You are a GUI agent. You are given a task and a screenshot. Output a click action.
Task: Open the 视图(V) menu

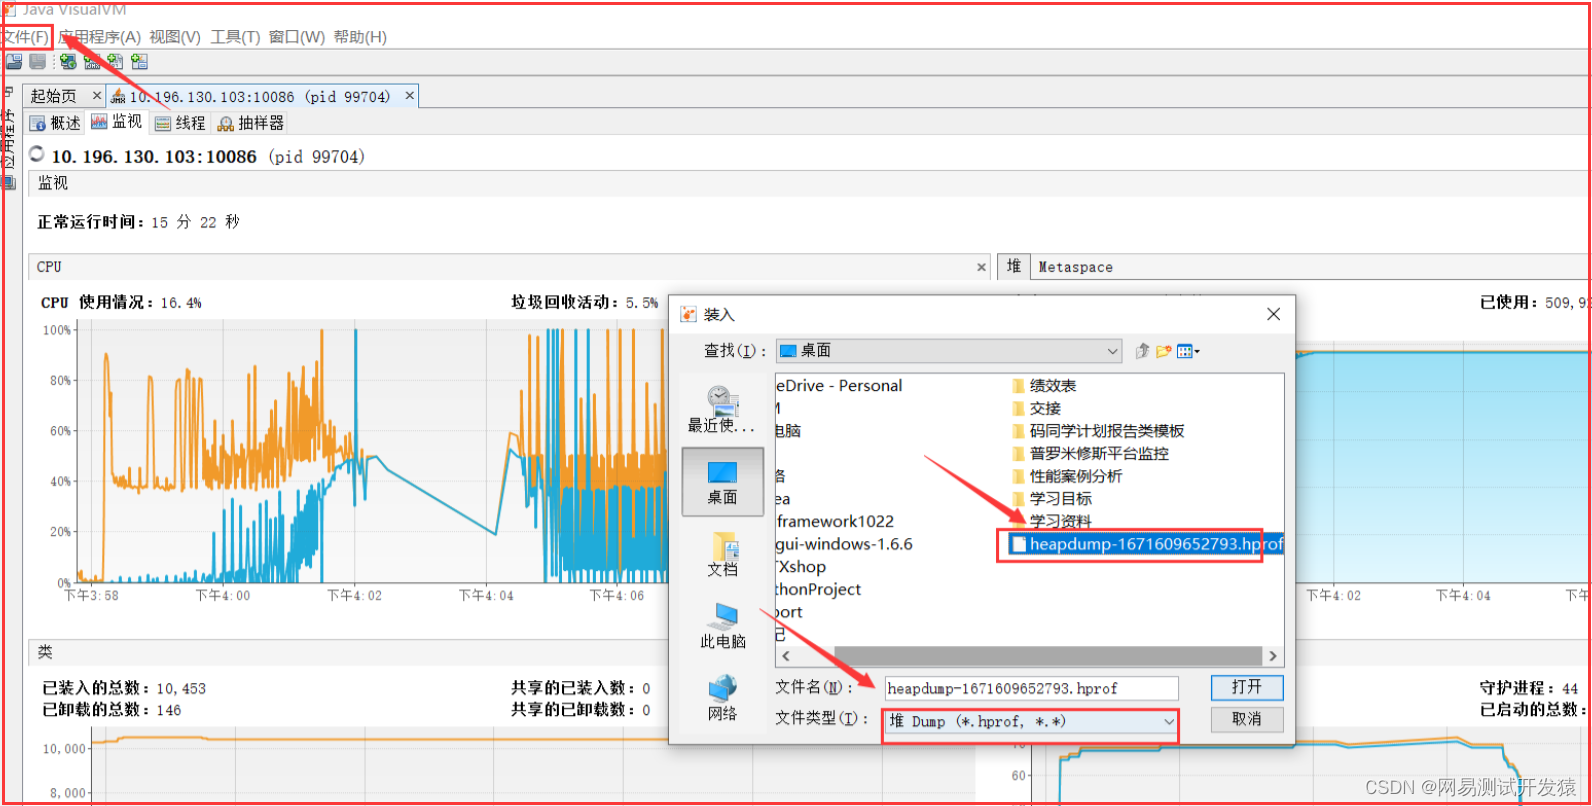pyautogui.click(x=175, y=37)
